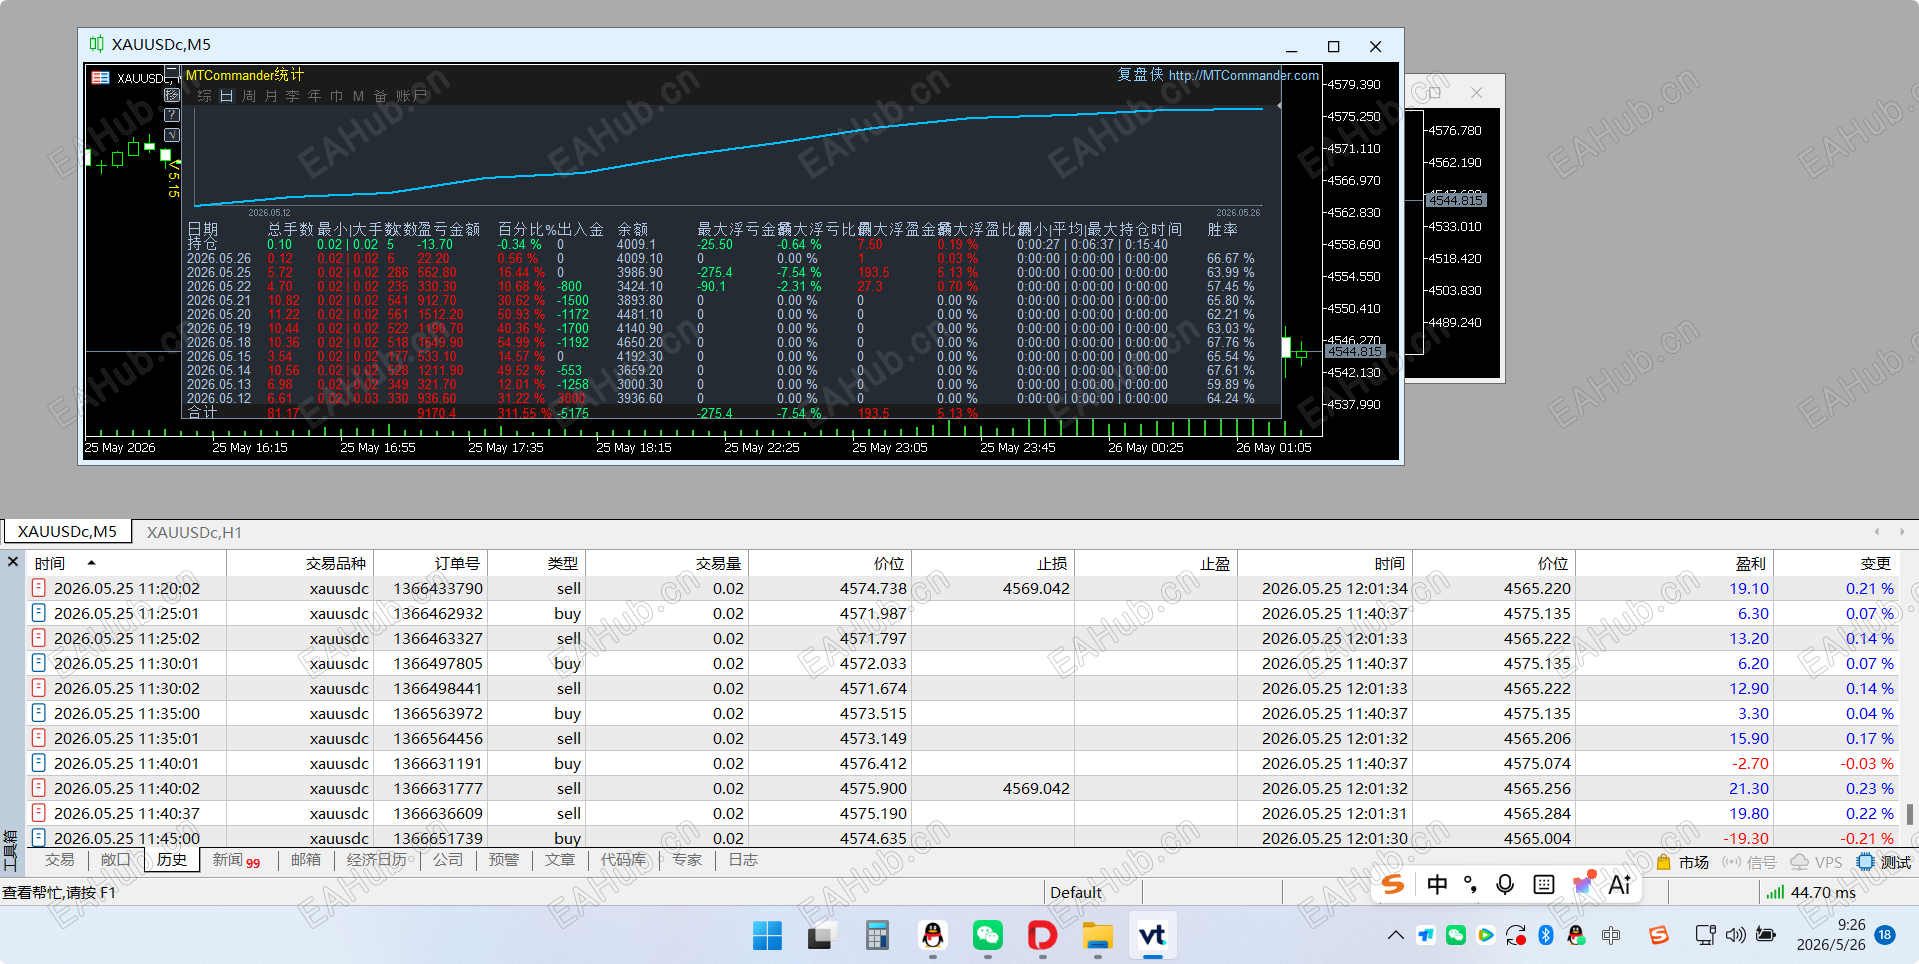Open the Windows Start button

pos(767,936)
